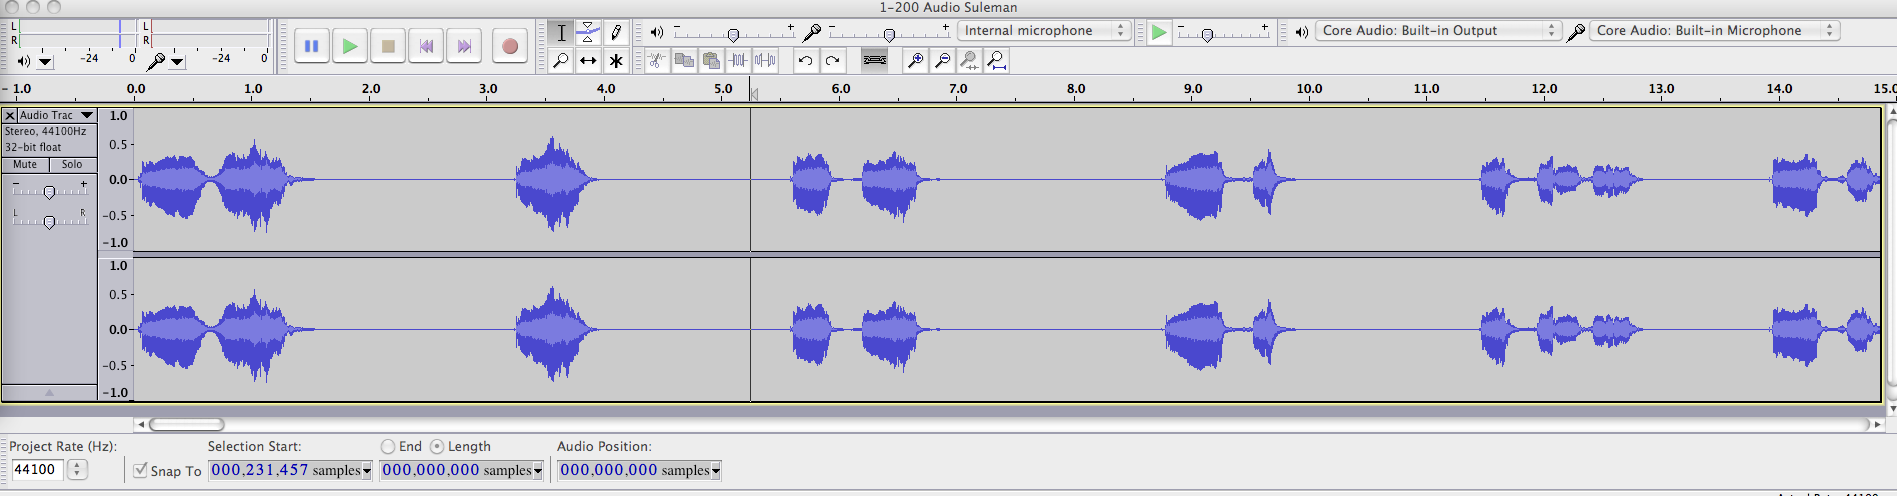The width and height of the screenshot is (1897, 496).
Task: Select the Draw pencil tool
Action: 616,32
